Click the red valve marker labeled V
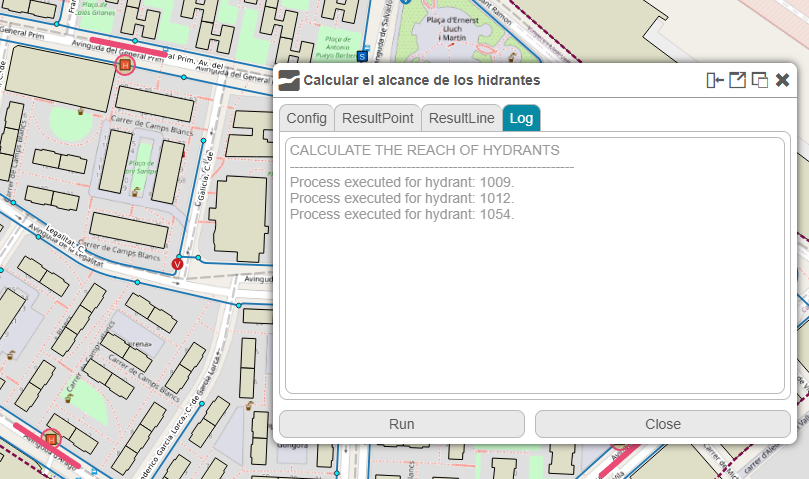The image size is (809, 479). pyautogui.click(x=177, y=264)
